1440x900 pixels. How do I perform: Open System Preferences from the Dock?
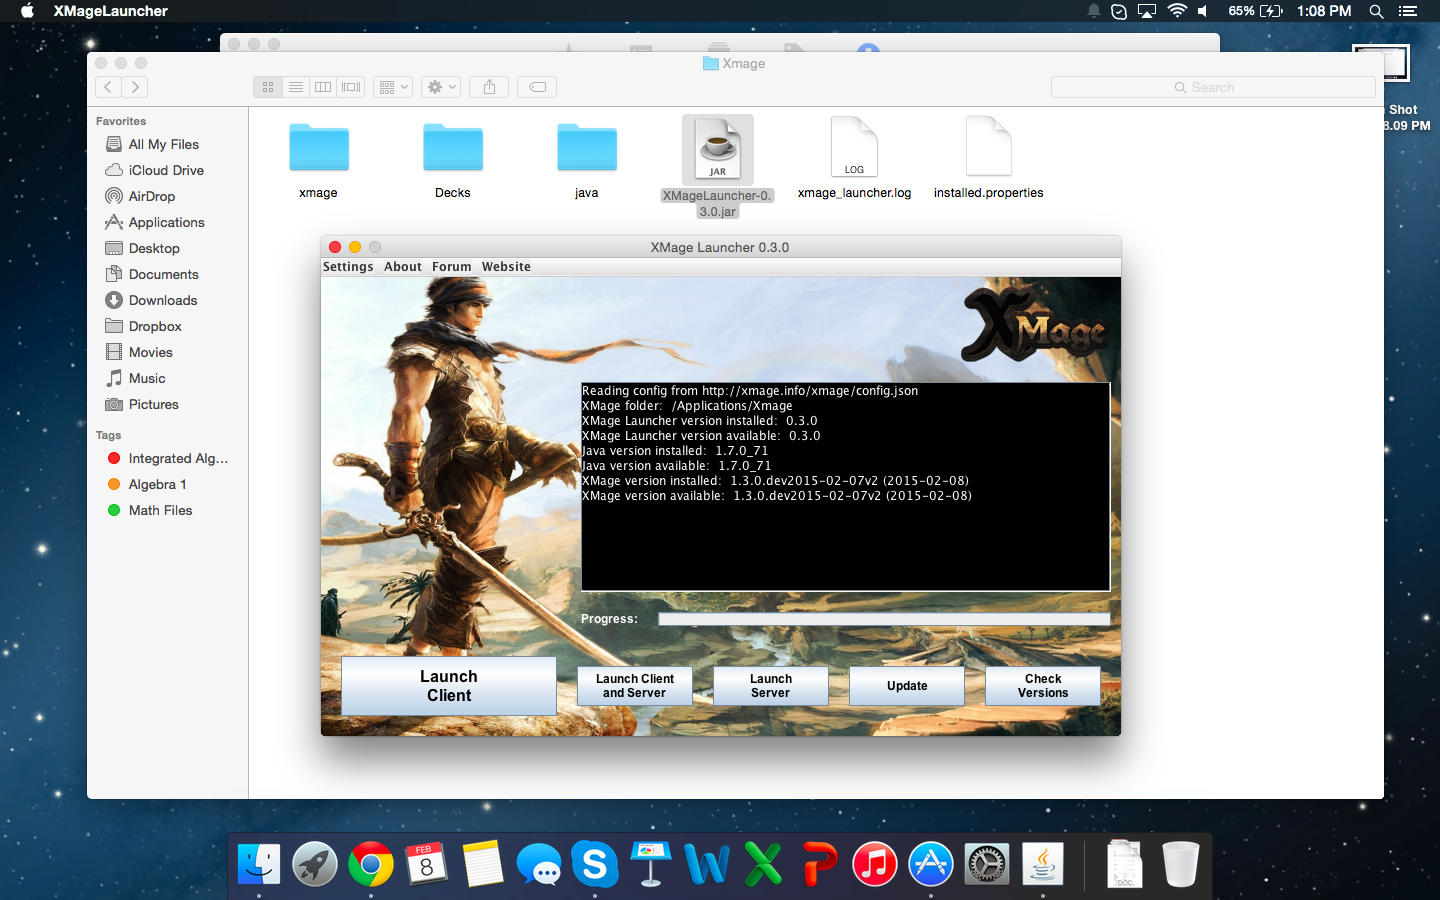[987, 864]
